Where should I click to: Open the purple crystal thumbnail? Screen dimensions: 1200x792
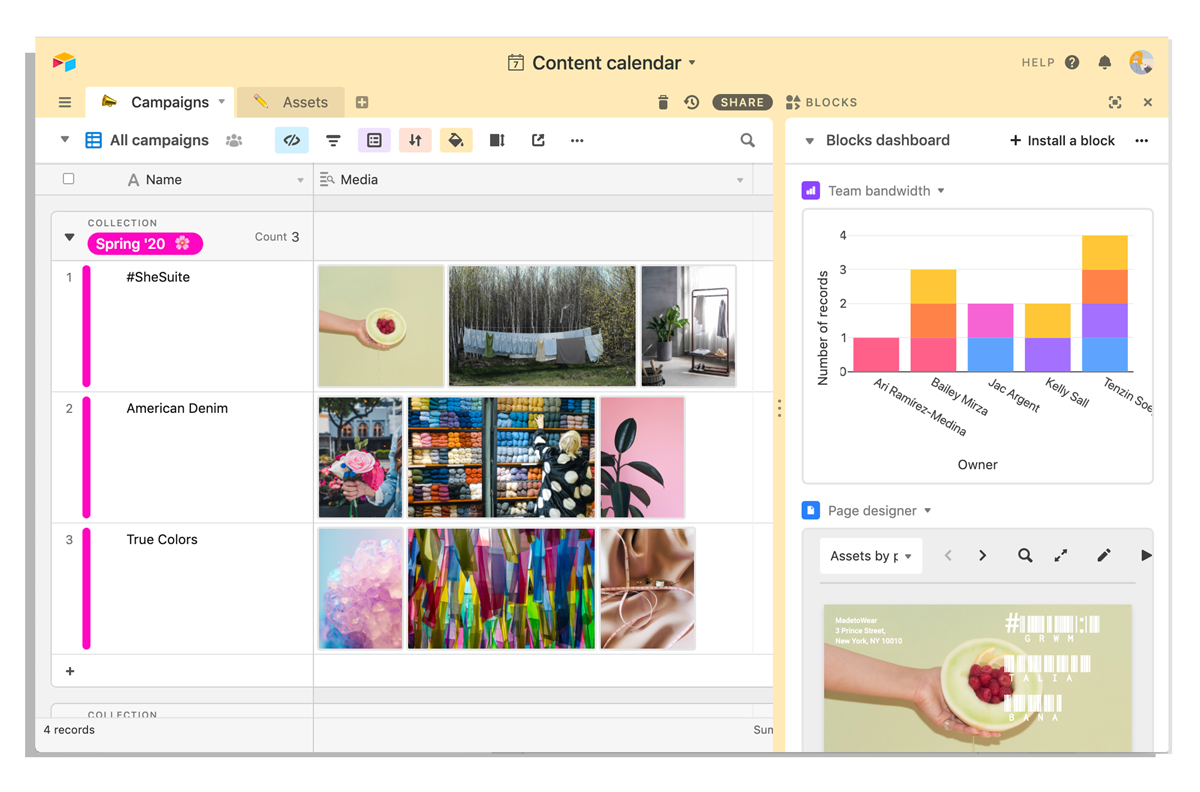(360, 588)
